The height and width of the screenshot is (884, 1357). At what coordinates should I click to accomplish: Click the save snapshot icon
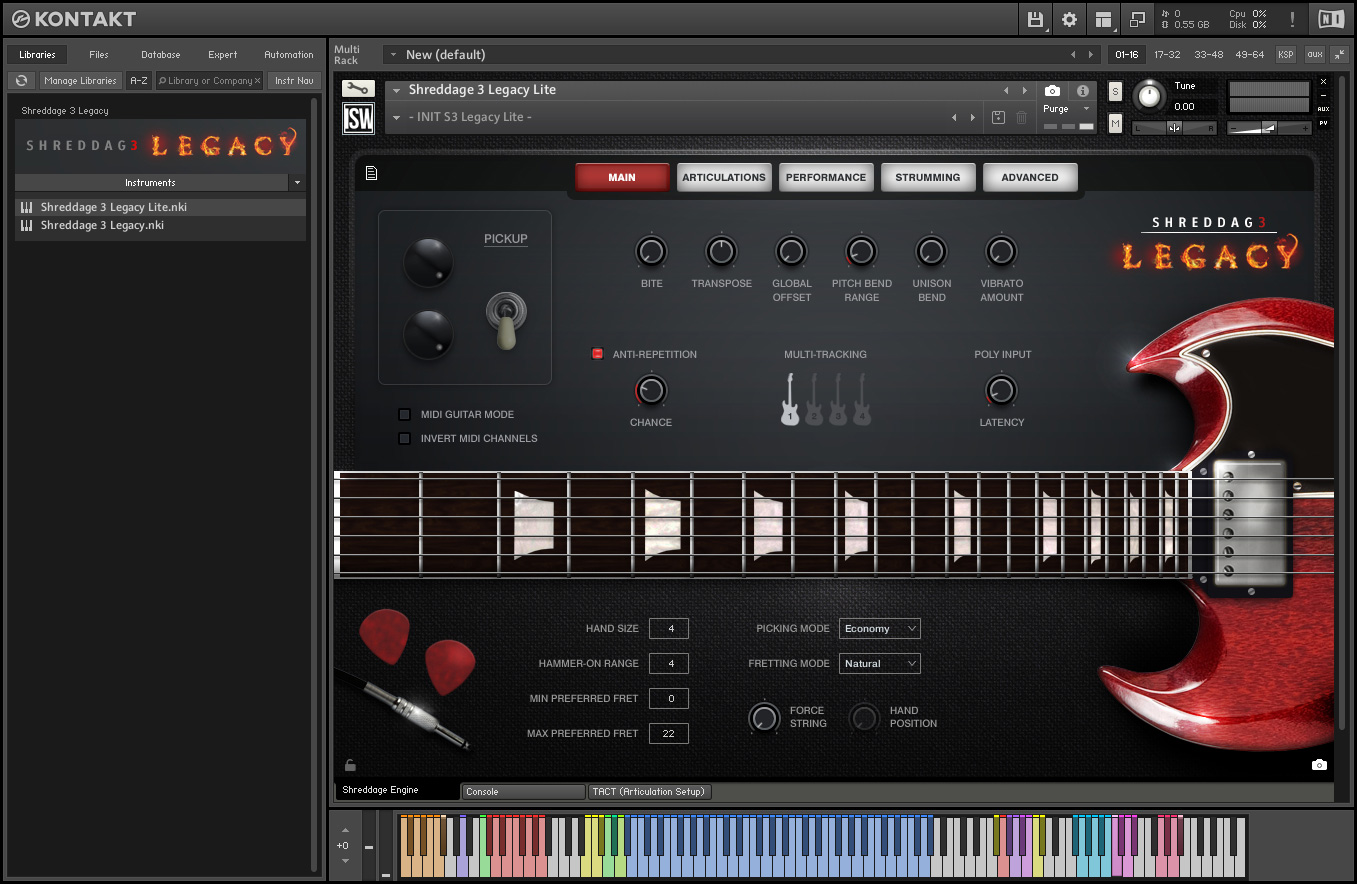(998, 117)
